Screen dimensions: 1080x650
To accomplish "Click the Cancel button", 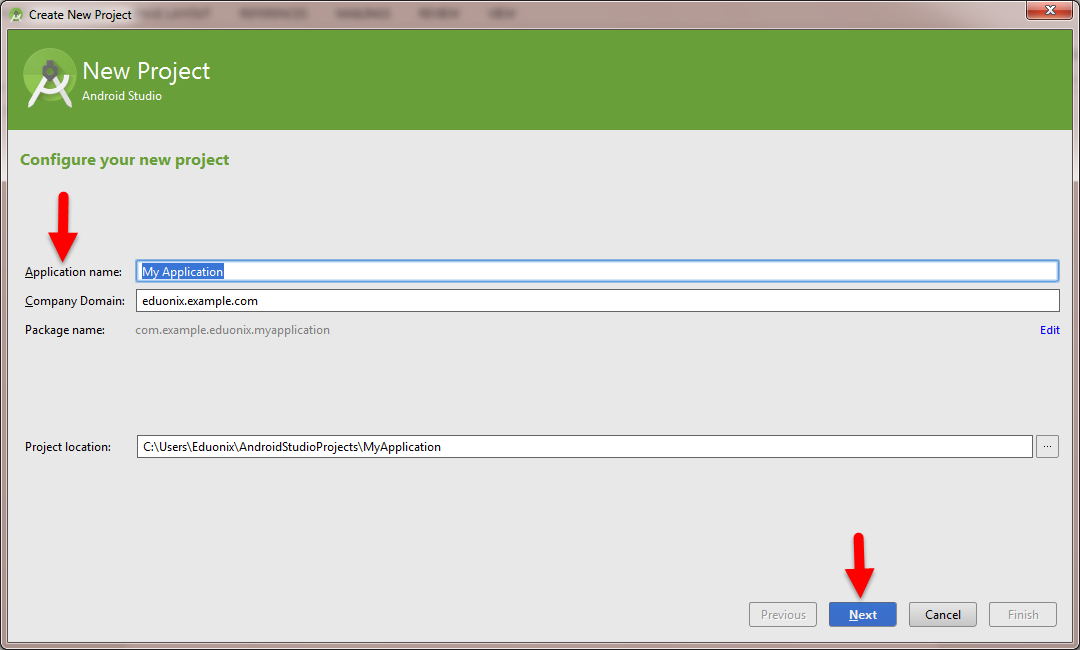I will click(942, 614).
